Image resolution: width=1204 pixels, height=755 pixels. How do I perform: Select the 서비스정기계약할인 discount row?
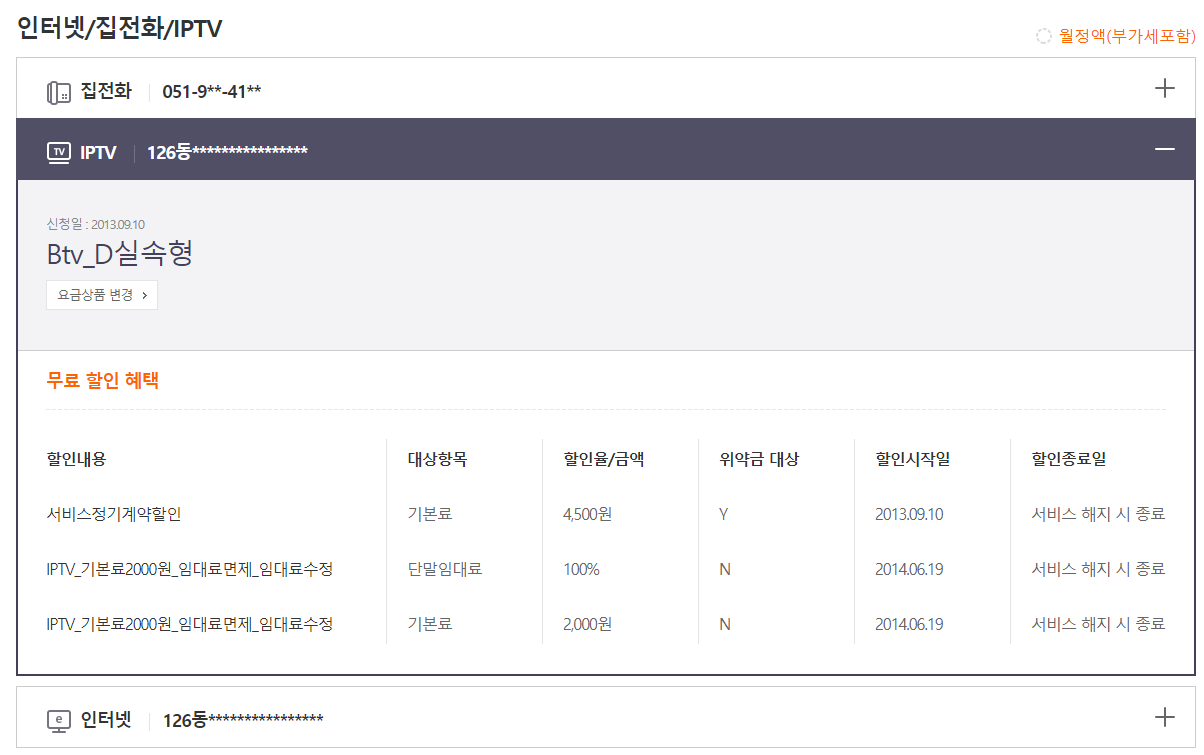point(114,514)
